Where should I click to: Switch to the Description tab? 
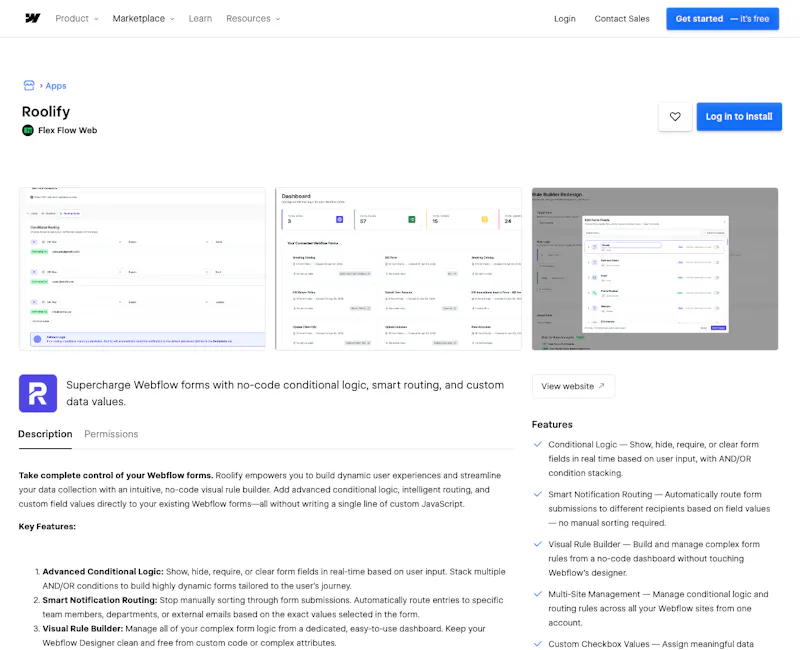pos(45,434)
